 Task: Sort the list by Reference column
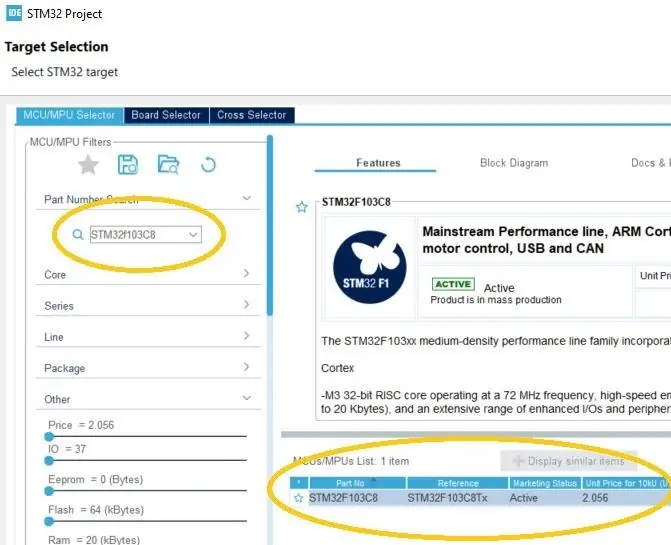[458, 483]
